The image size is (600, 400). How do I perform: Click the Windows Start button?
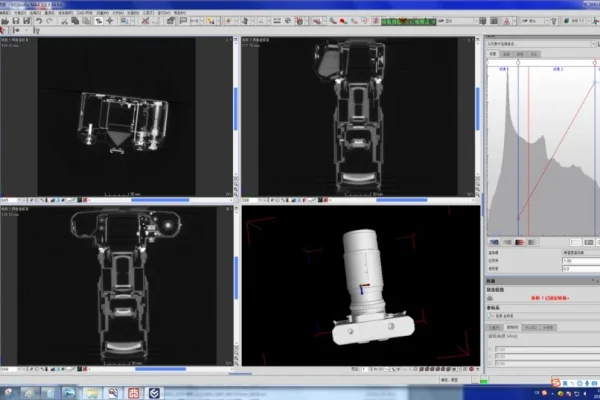click(10, 391)
